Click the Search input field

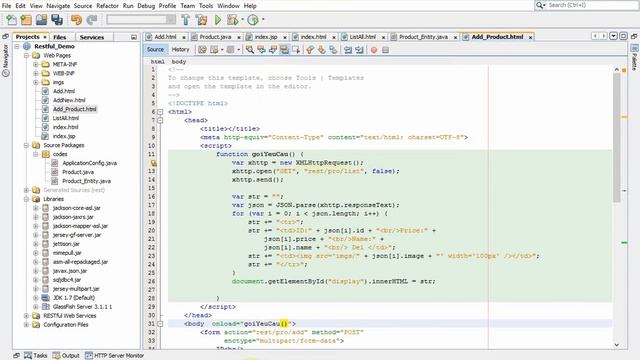pos(592,5)
